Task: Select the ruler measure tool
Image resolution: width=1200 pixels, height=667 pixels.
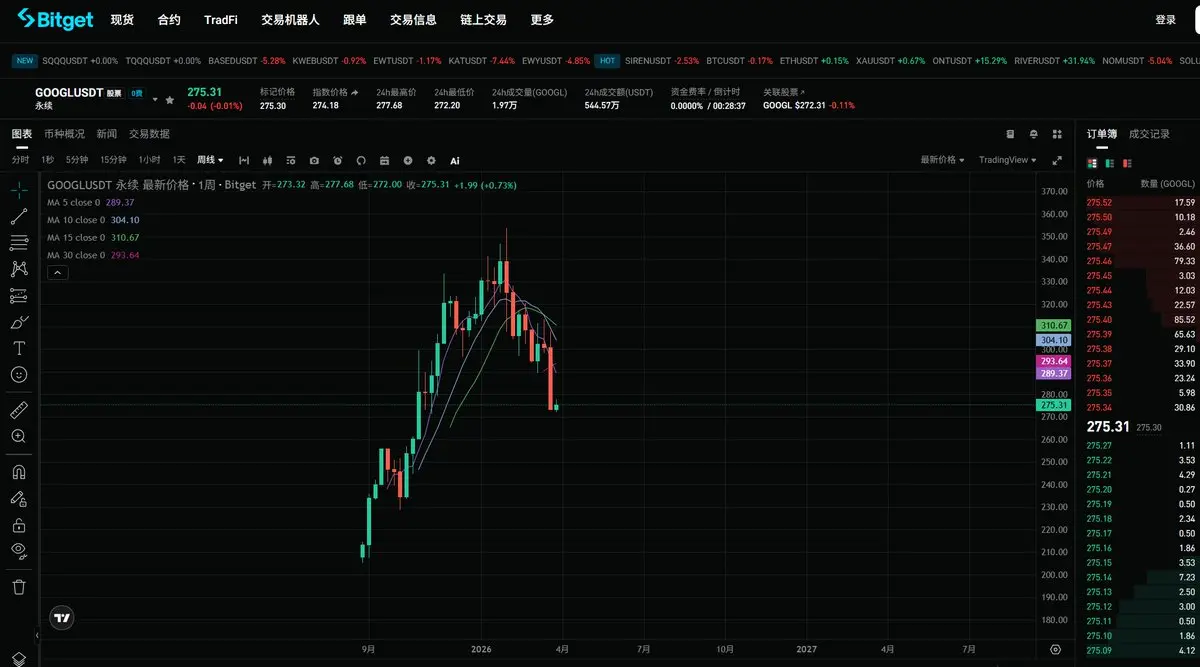Action: click(x=19, y=410)
